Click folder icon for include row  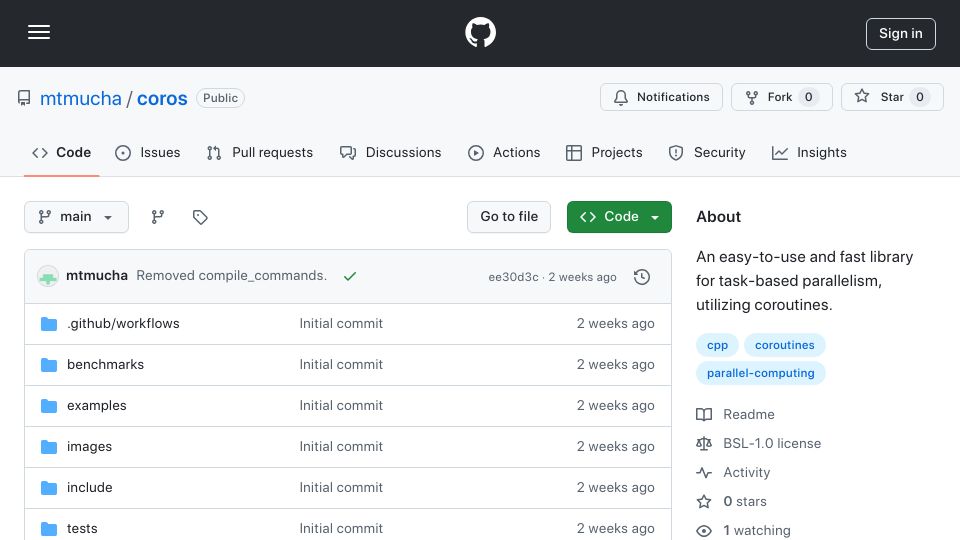coord(49,488)
